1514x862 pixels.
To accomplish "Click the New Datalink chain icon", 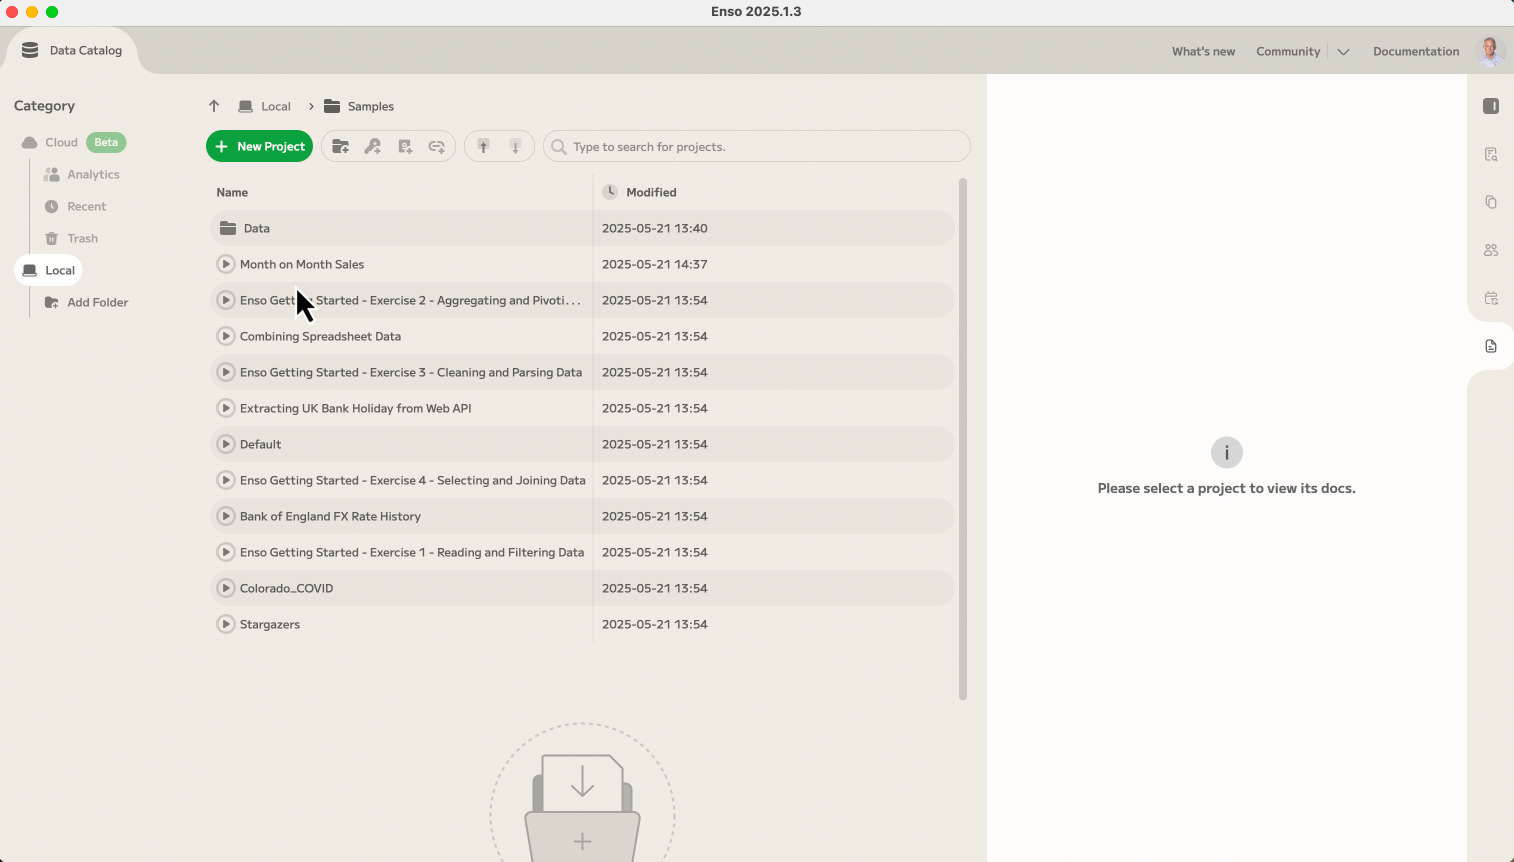I will click(x=437, y=146).
